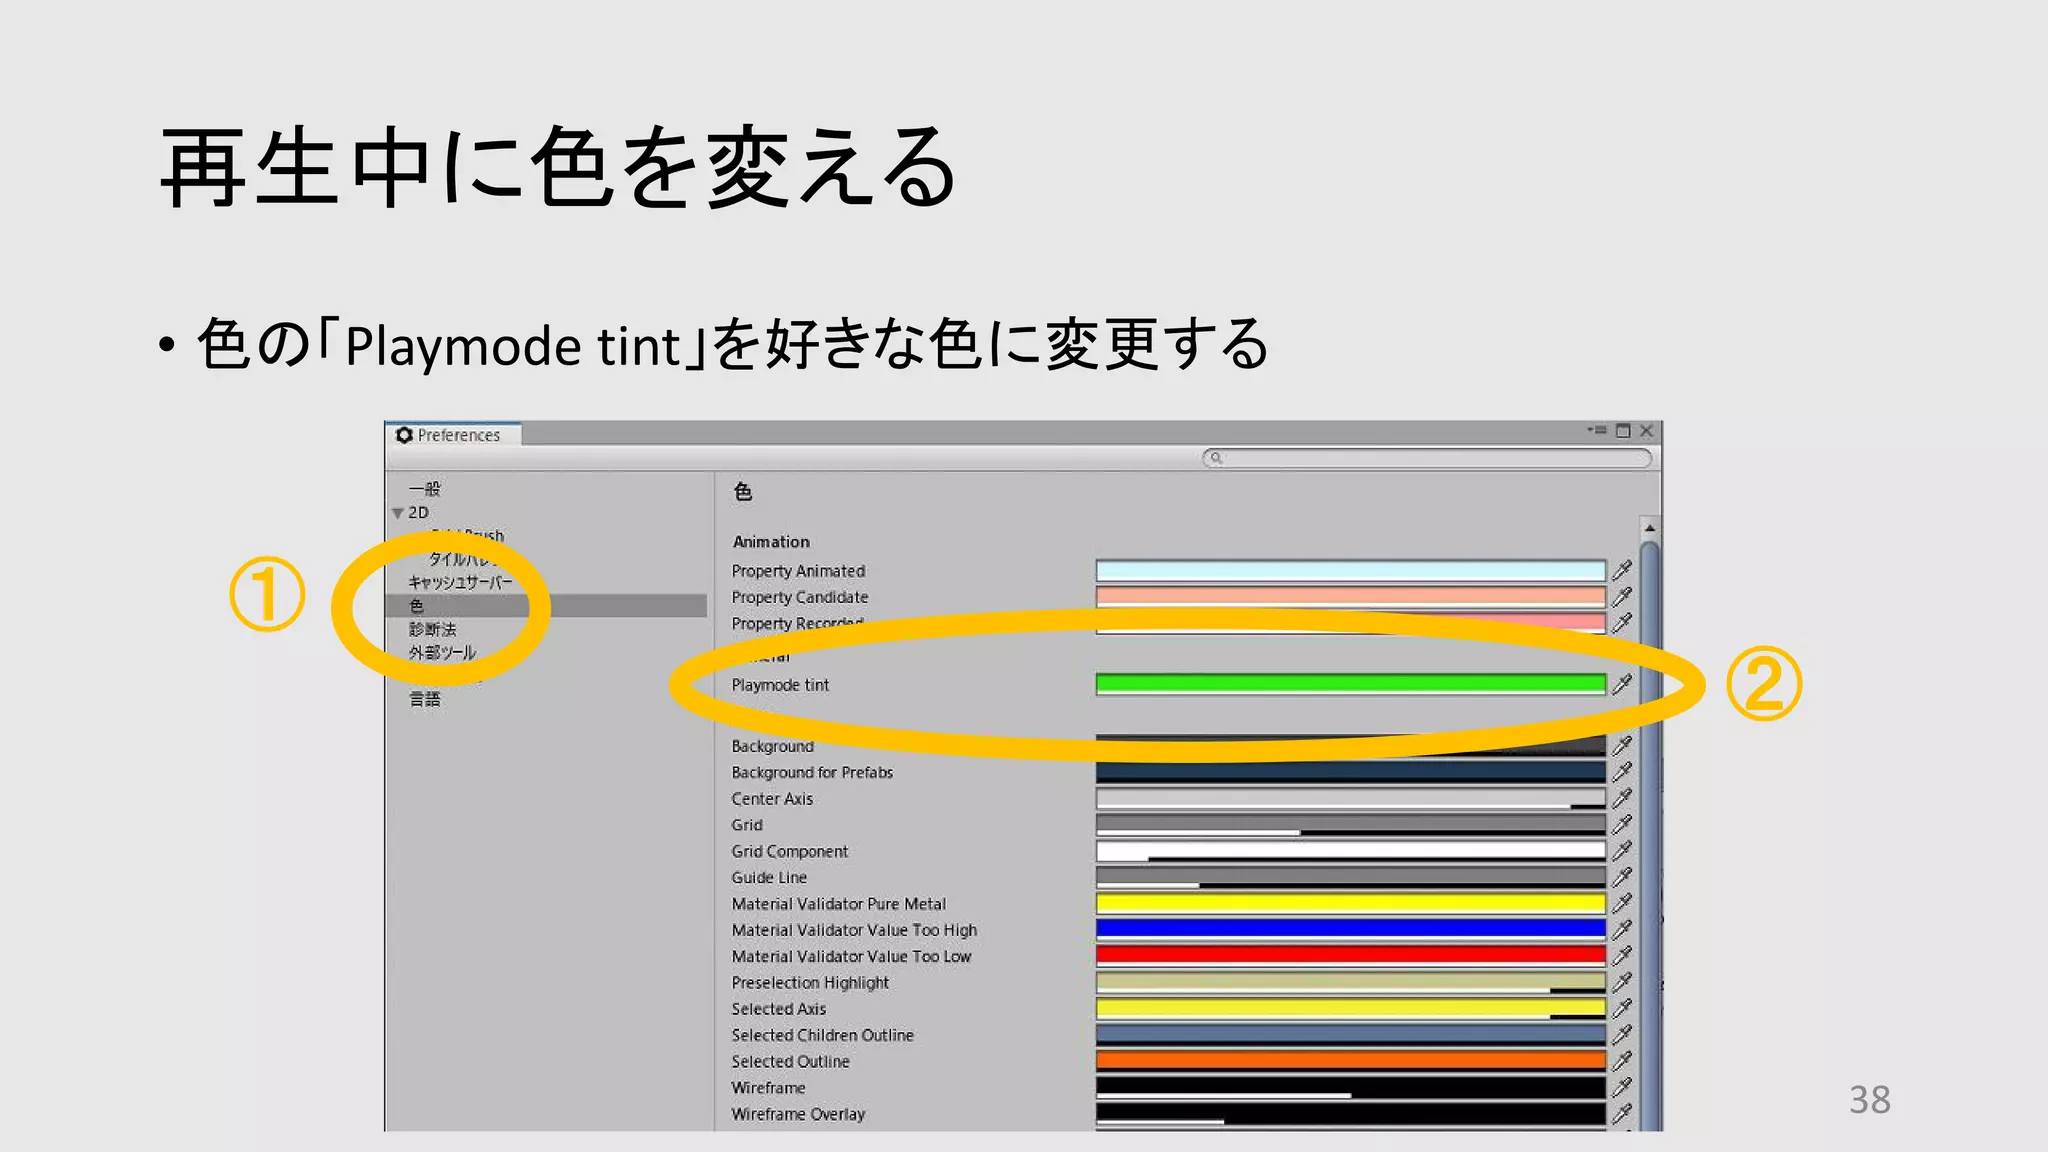Image resolution: width=2048 pixels, height=1152 pixels.
Task: Open the blue Value Too High swatch
Action: [1351, 930]
